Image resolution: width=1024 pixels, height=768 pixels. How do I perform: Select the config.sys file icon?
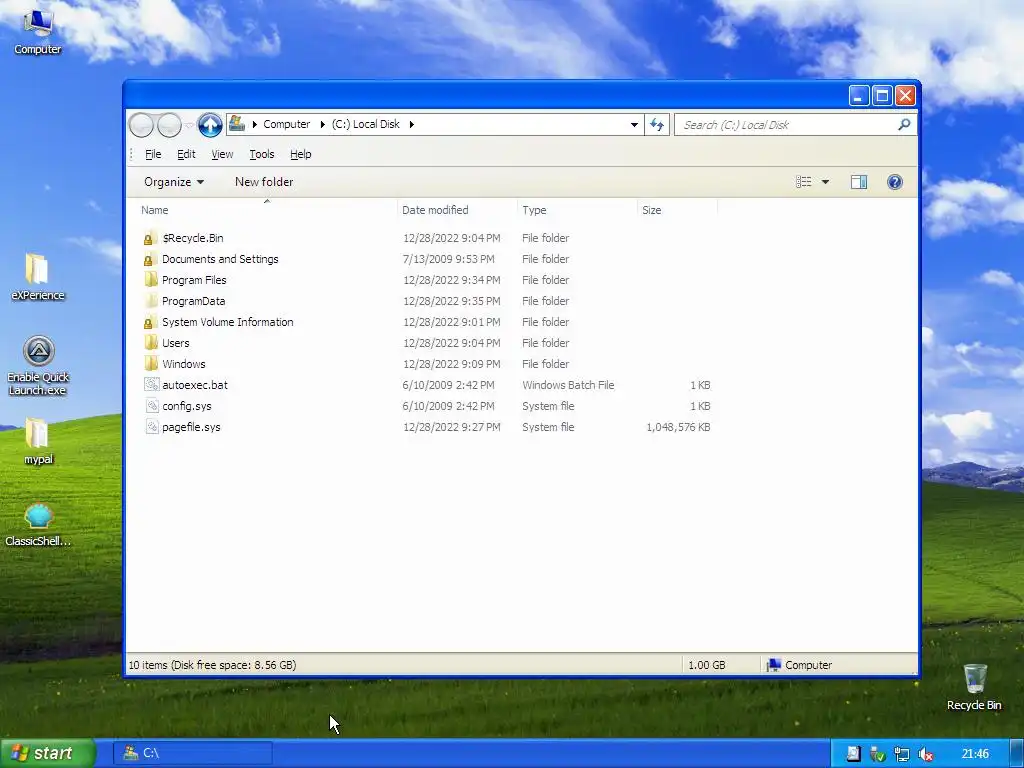click(x=151, y=406)
